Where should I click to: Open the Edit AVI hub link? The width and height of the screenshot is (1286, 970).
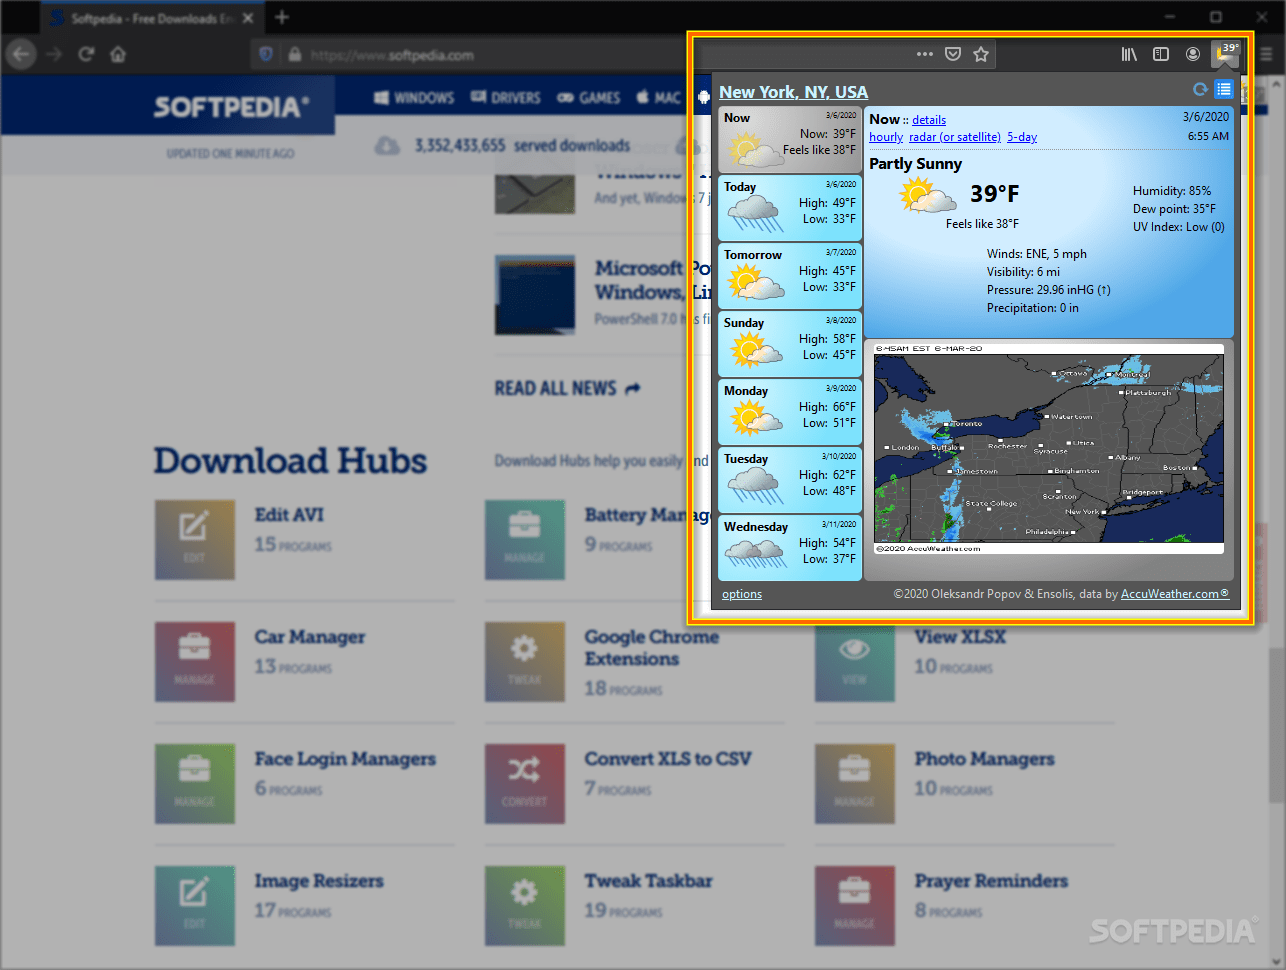(289, 514)
